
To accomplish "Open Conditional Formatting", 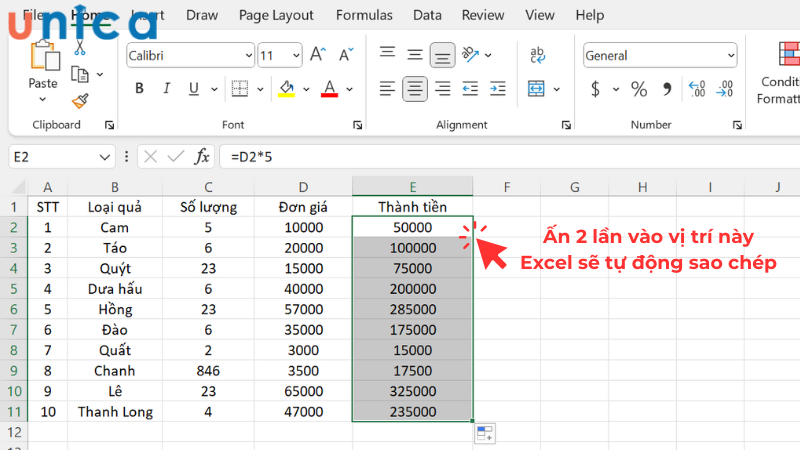I will click(781, 74).
